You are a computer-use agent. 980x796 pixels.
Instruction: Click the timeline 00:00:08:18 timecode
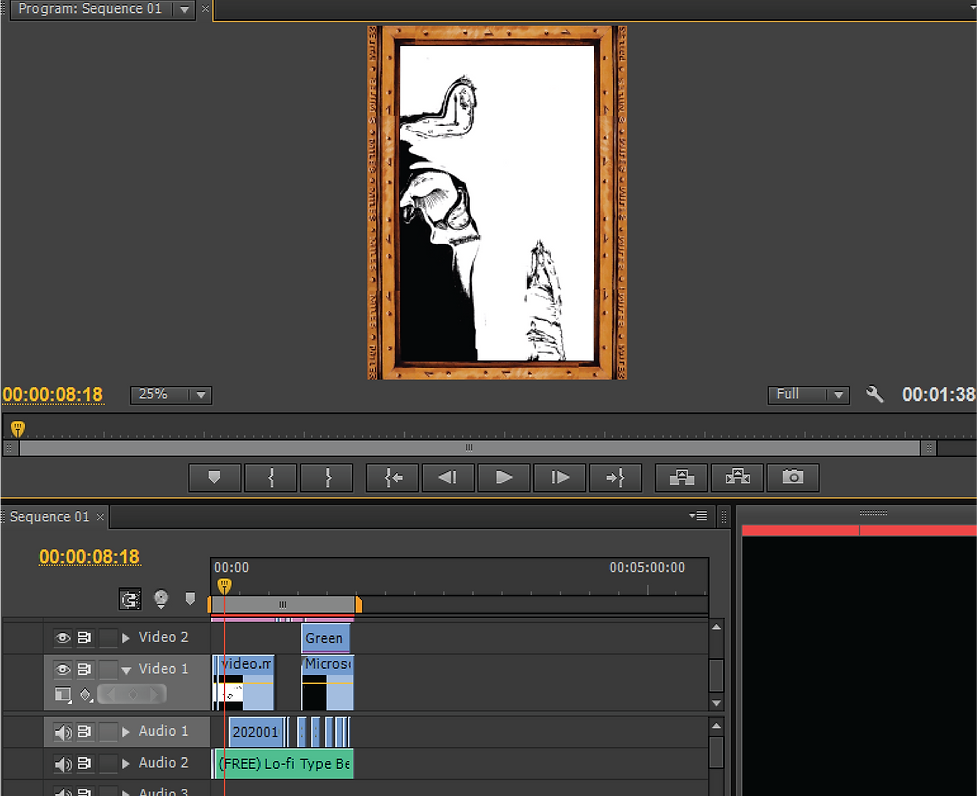tap(89, 557)
